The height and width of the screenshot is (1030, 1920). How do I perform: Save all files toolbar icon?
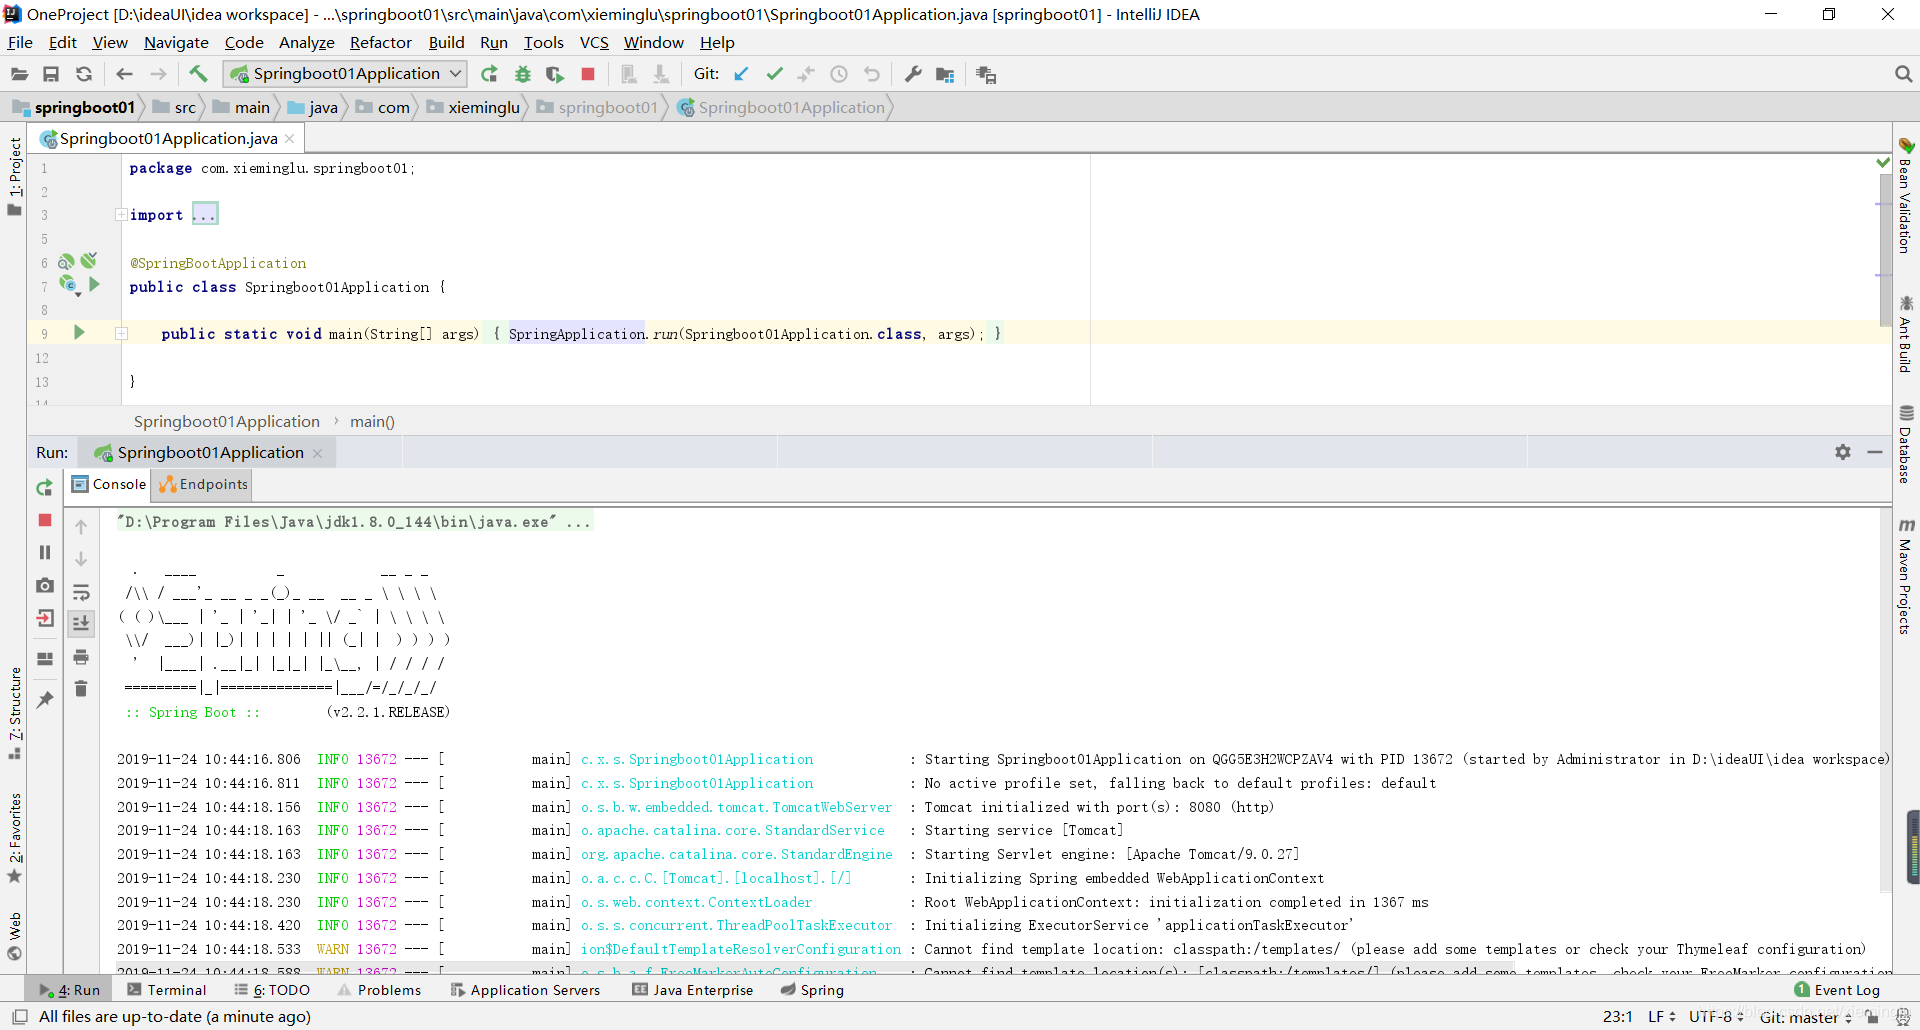tap(51, 74)
